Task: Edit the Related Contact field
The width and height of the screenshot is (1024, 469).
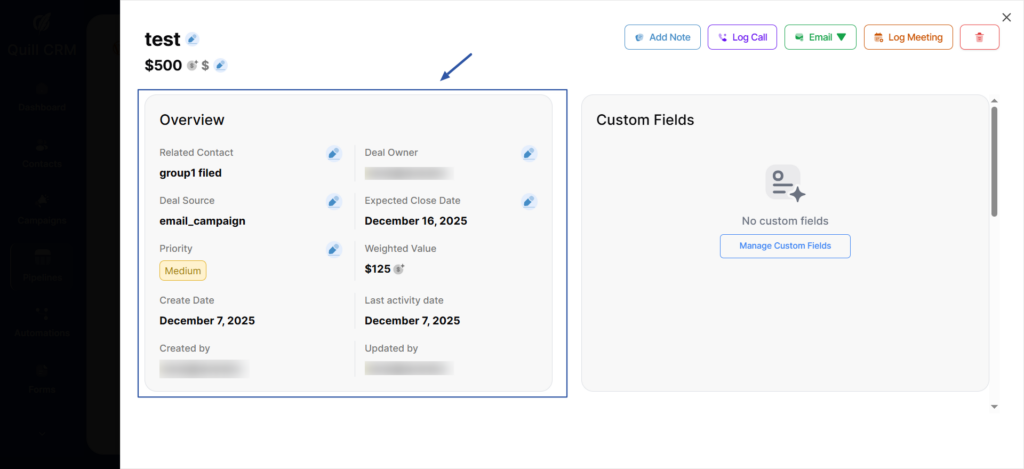Action: [334, 153]
